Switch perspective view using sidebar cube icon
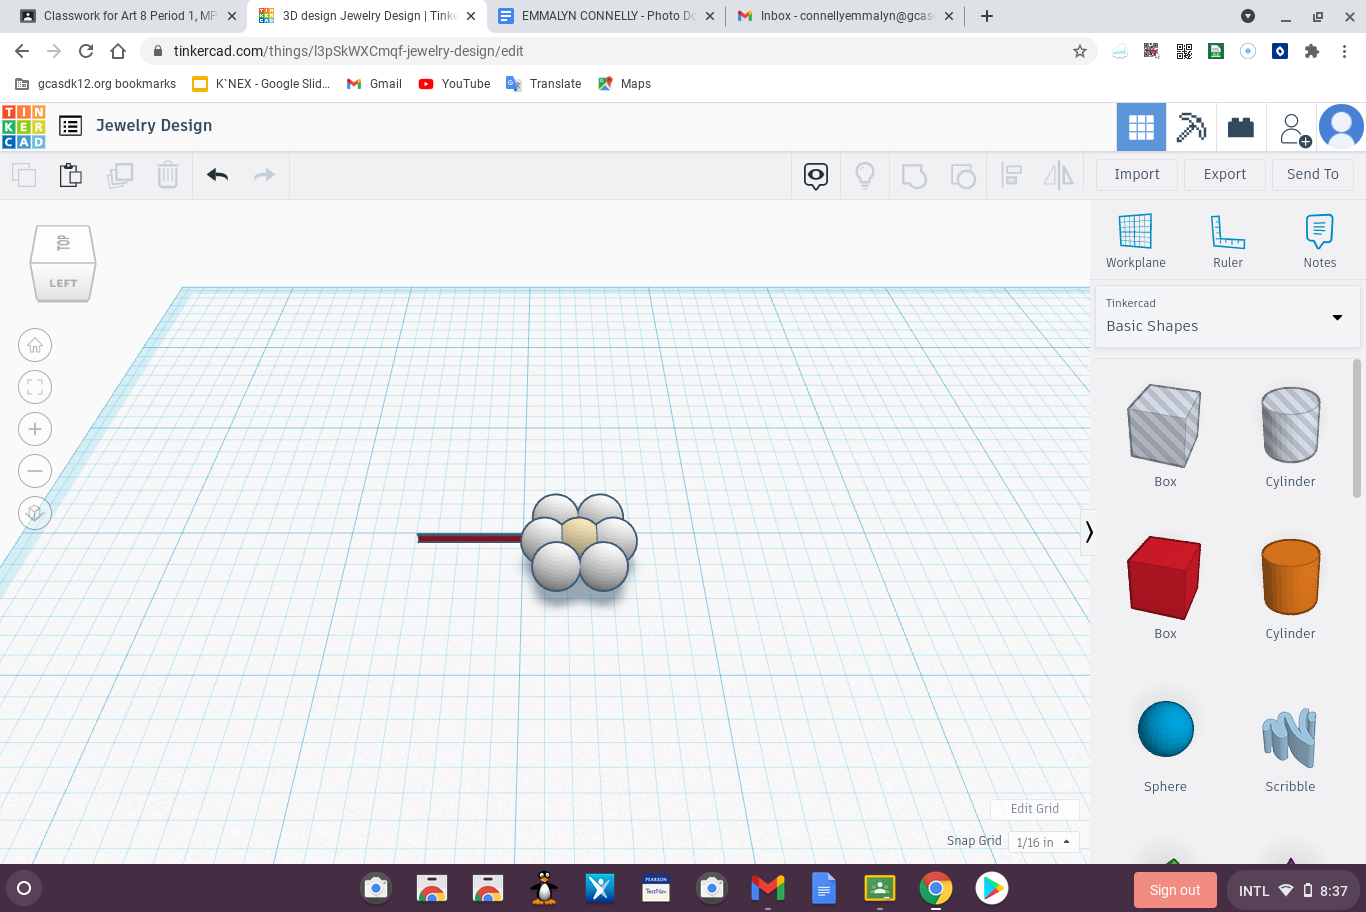Screen dimensions: 1366x912 34,512
